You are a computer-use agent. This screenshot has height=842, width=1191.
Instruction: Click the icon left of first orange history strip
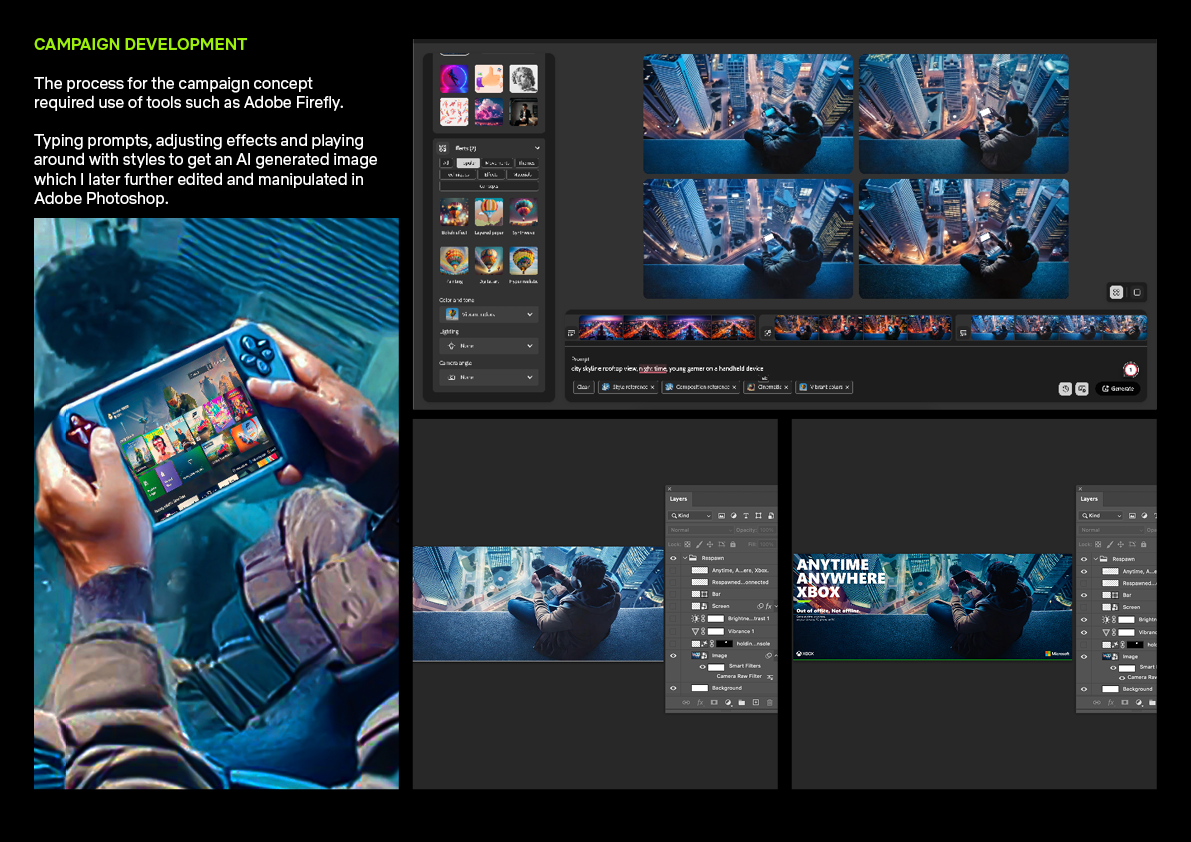(571, 333)
